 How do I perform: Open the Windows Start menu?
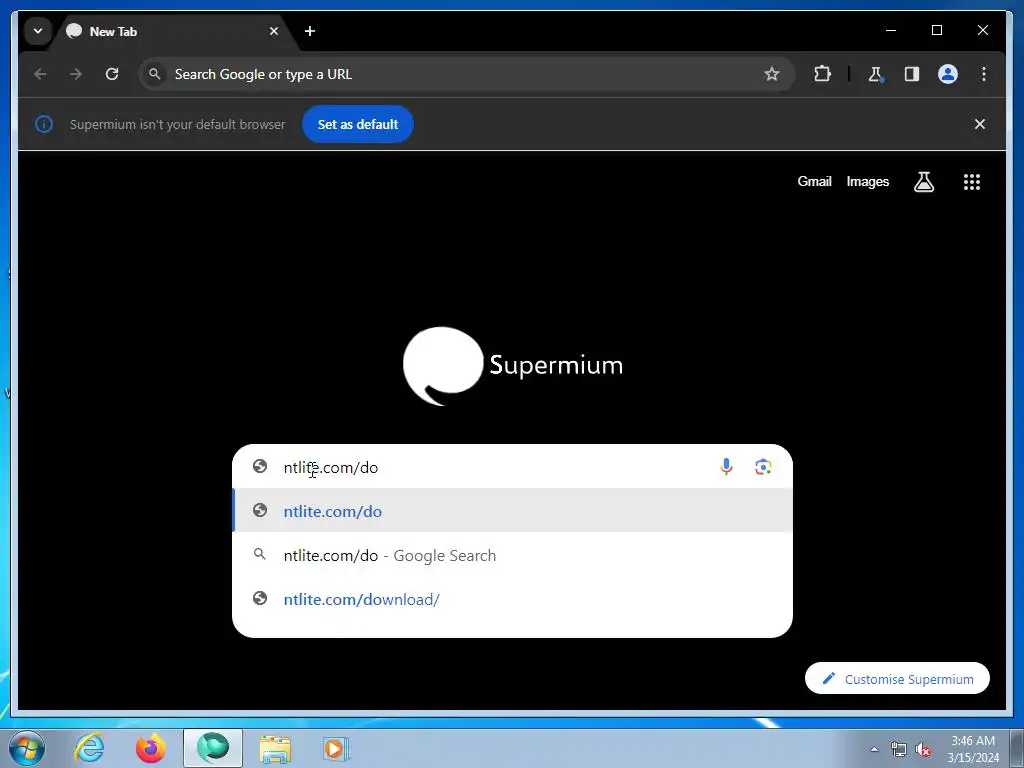tap(27, 748)
